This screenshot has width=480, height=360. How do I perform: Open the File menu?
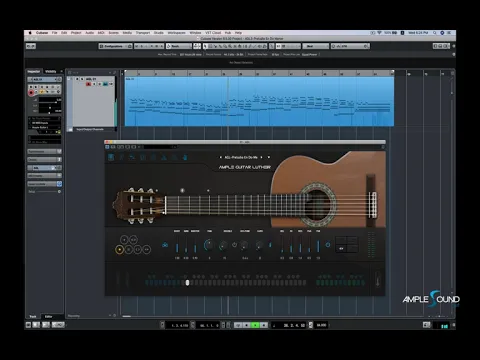[x=54, y=33]
